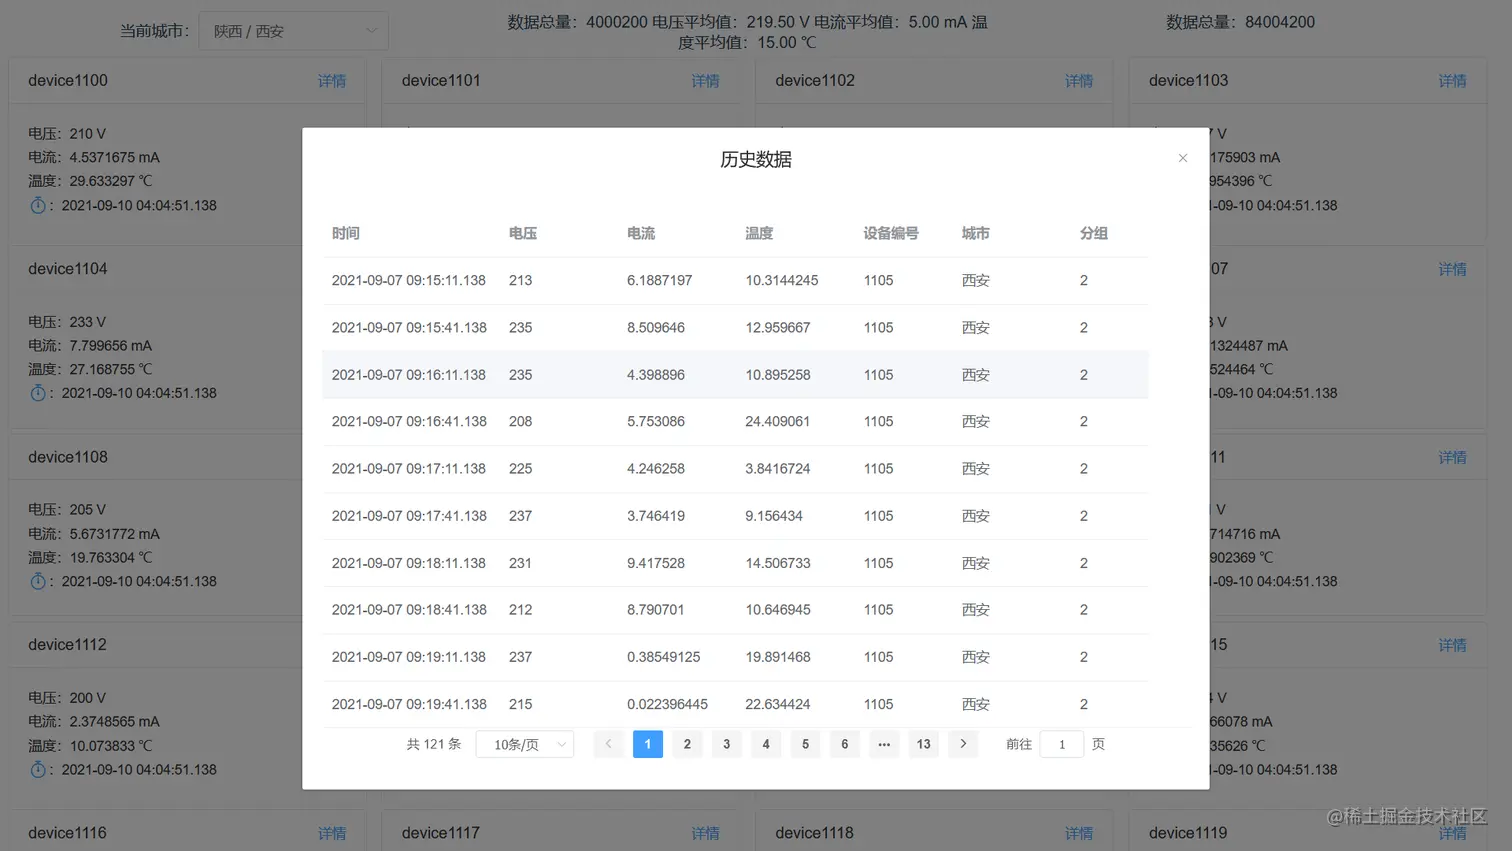
Task: Select page 5 in pagination
Action: [x=805, y=744]
